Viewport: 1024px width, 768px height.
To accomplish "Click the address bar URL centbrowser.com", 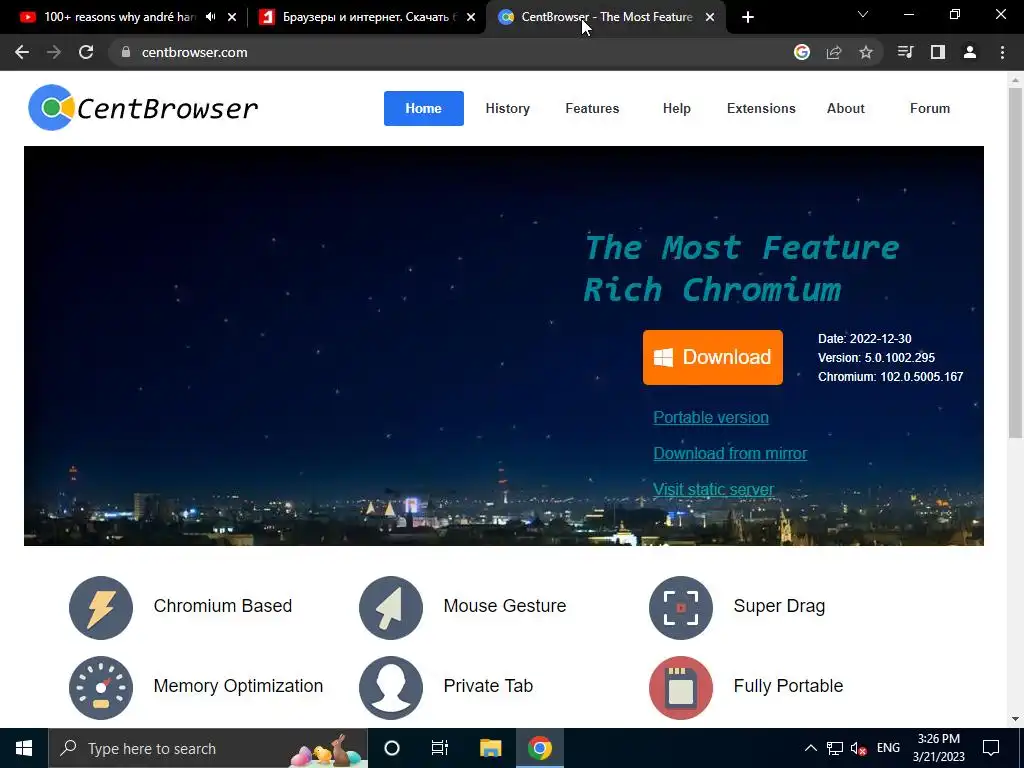I will point(195,52).
